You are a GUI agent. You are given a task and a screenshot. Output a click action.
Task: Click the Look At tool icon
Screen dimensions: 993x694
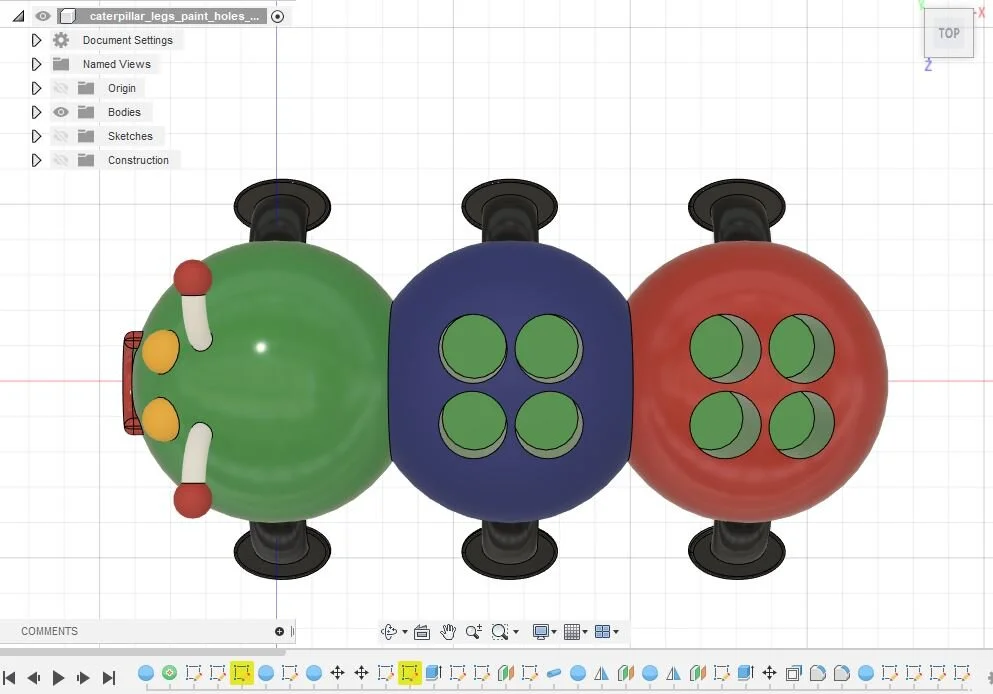tap(422, 632)
